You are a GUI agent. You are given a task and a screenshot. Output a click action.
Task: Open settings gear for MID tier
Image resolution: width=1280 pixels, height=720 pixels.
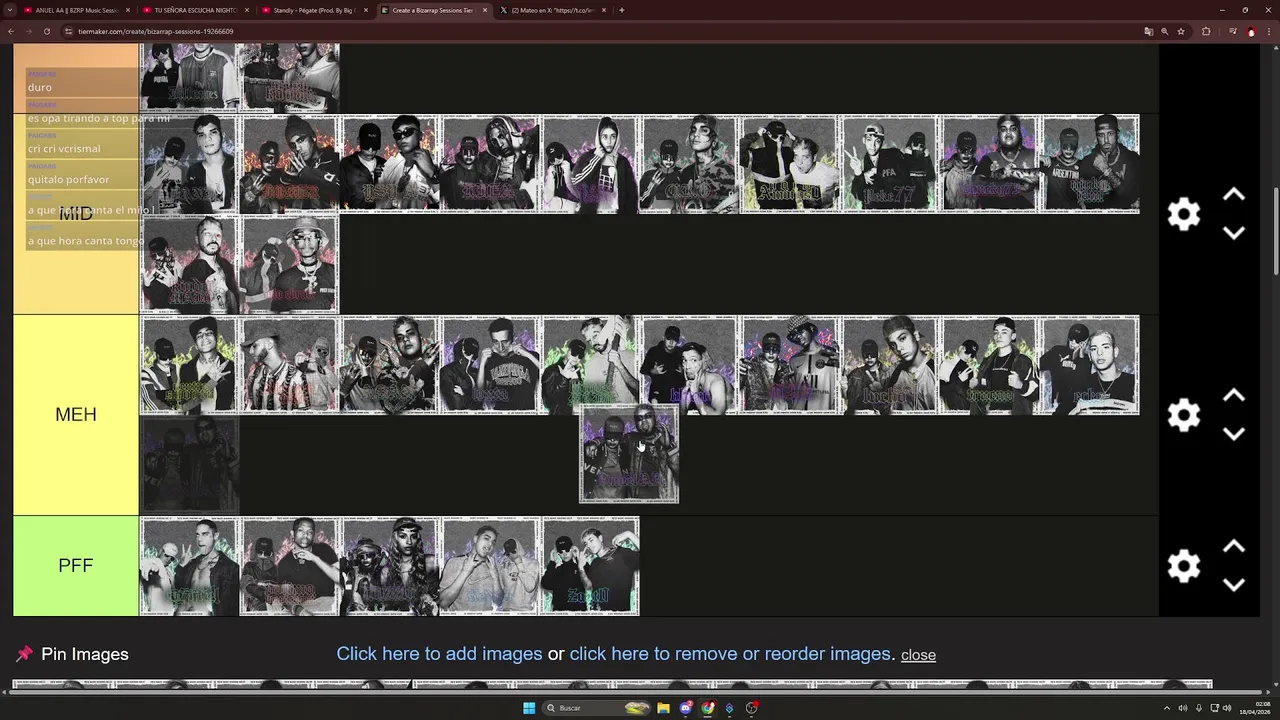tap(1184, 214)
